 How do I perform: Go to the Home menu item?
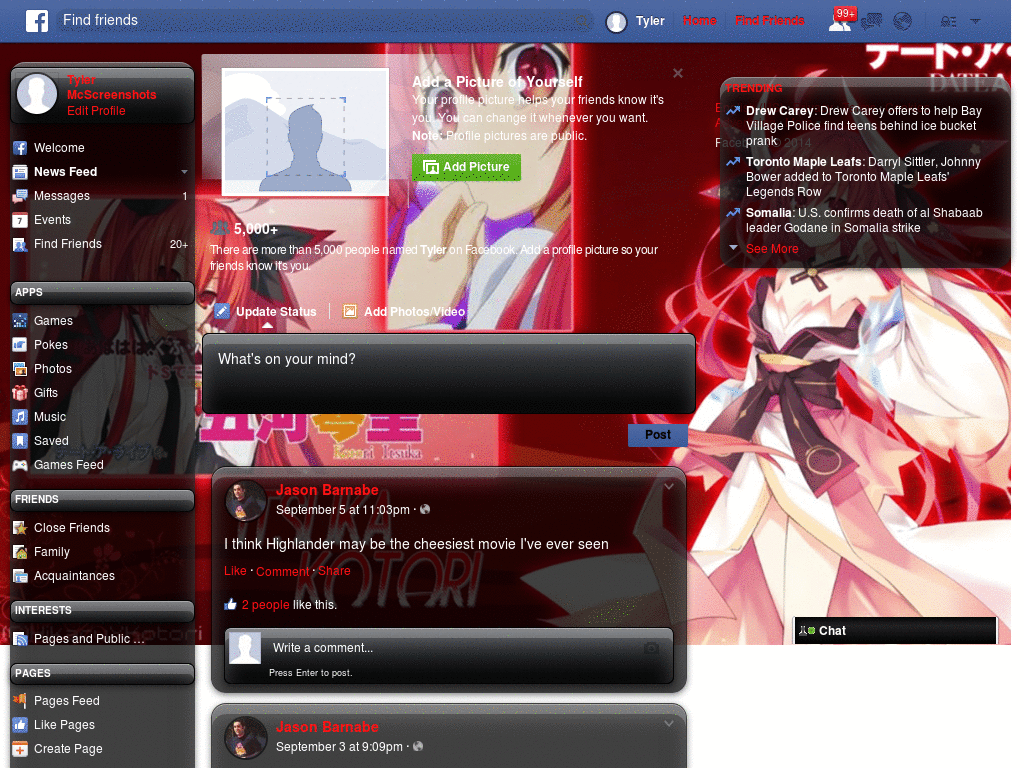[699, 20]
